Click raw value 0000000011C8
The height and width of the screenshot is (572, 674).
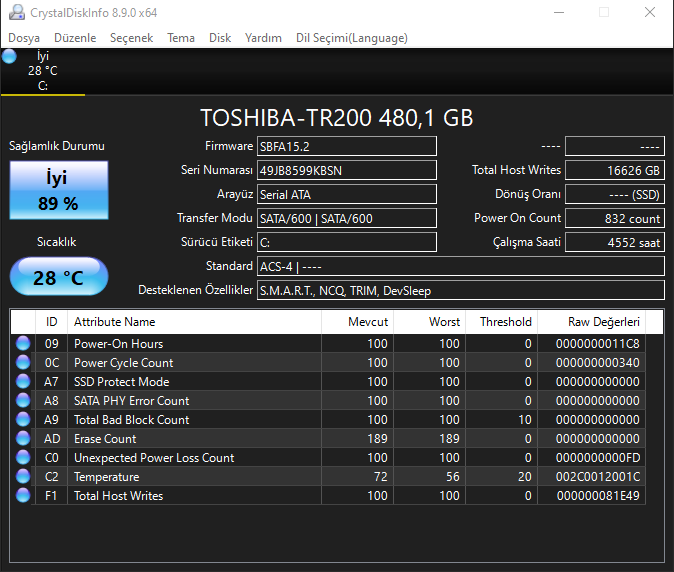tap(597, 344)
